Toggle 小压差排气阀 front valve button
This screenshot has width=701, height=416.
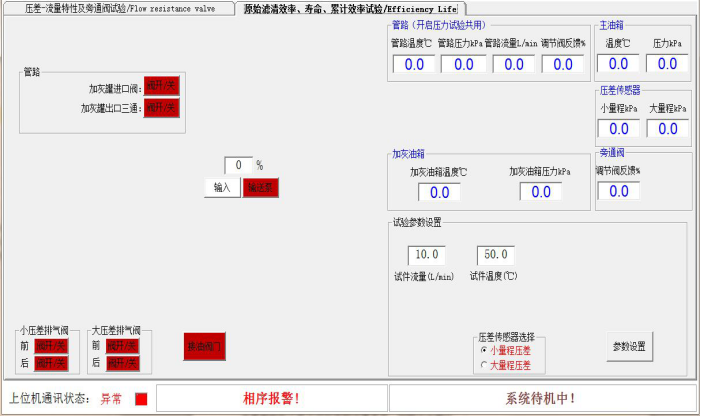pyautogui.click(x=51, y=346)
